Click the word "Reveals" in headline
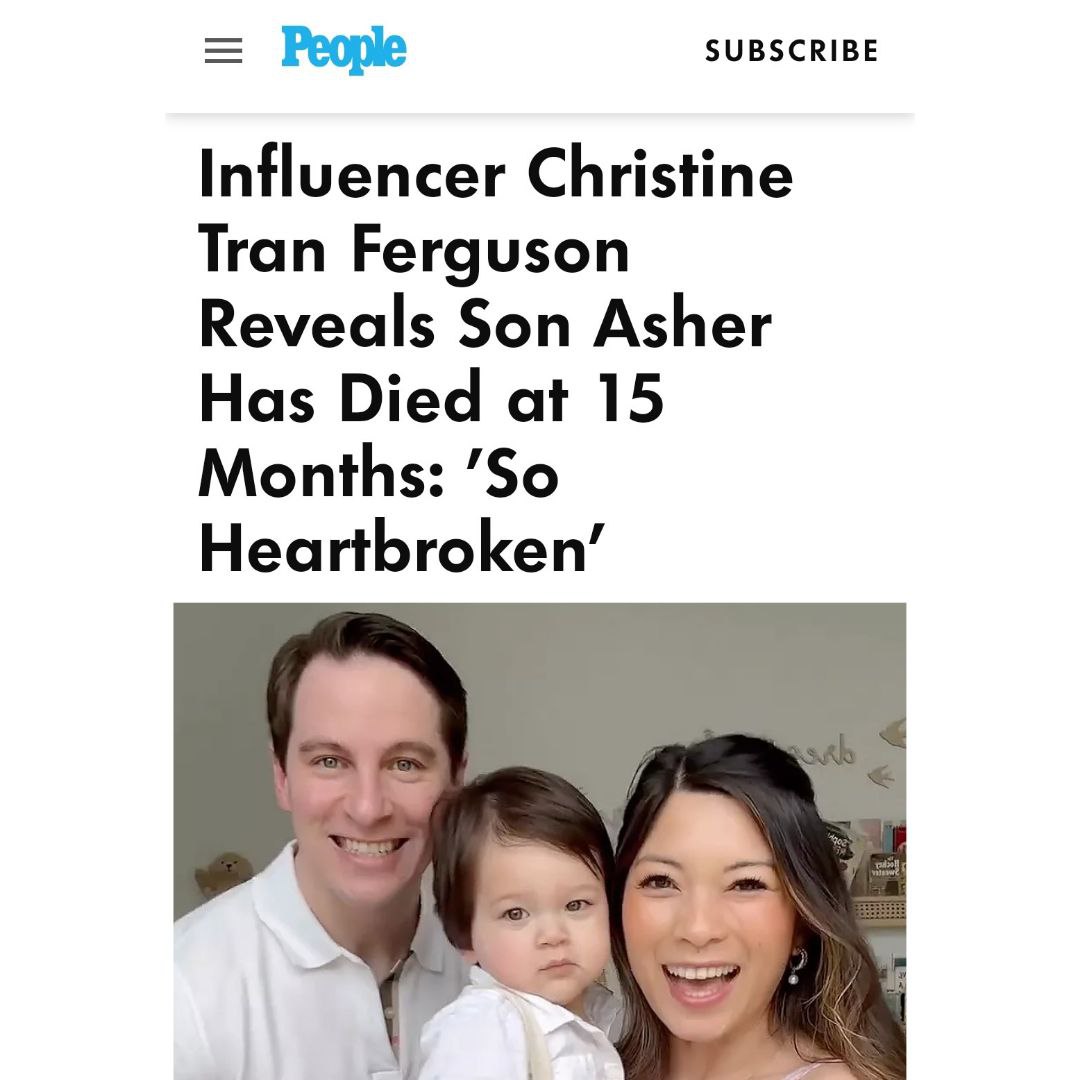 (317, 325)
